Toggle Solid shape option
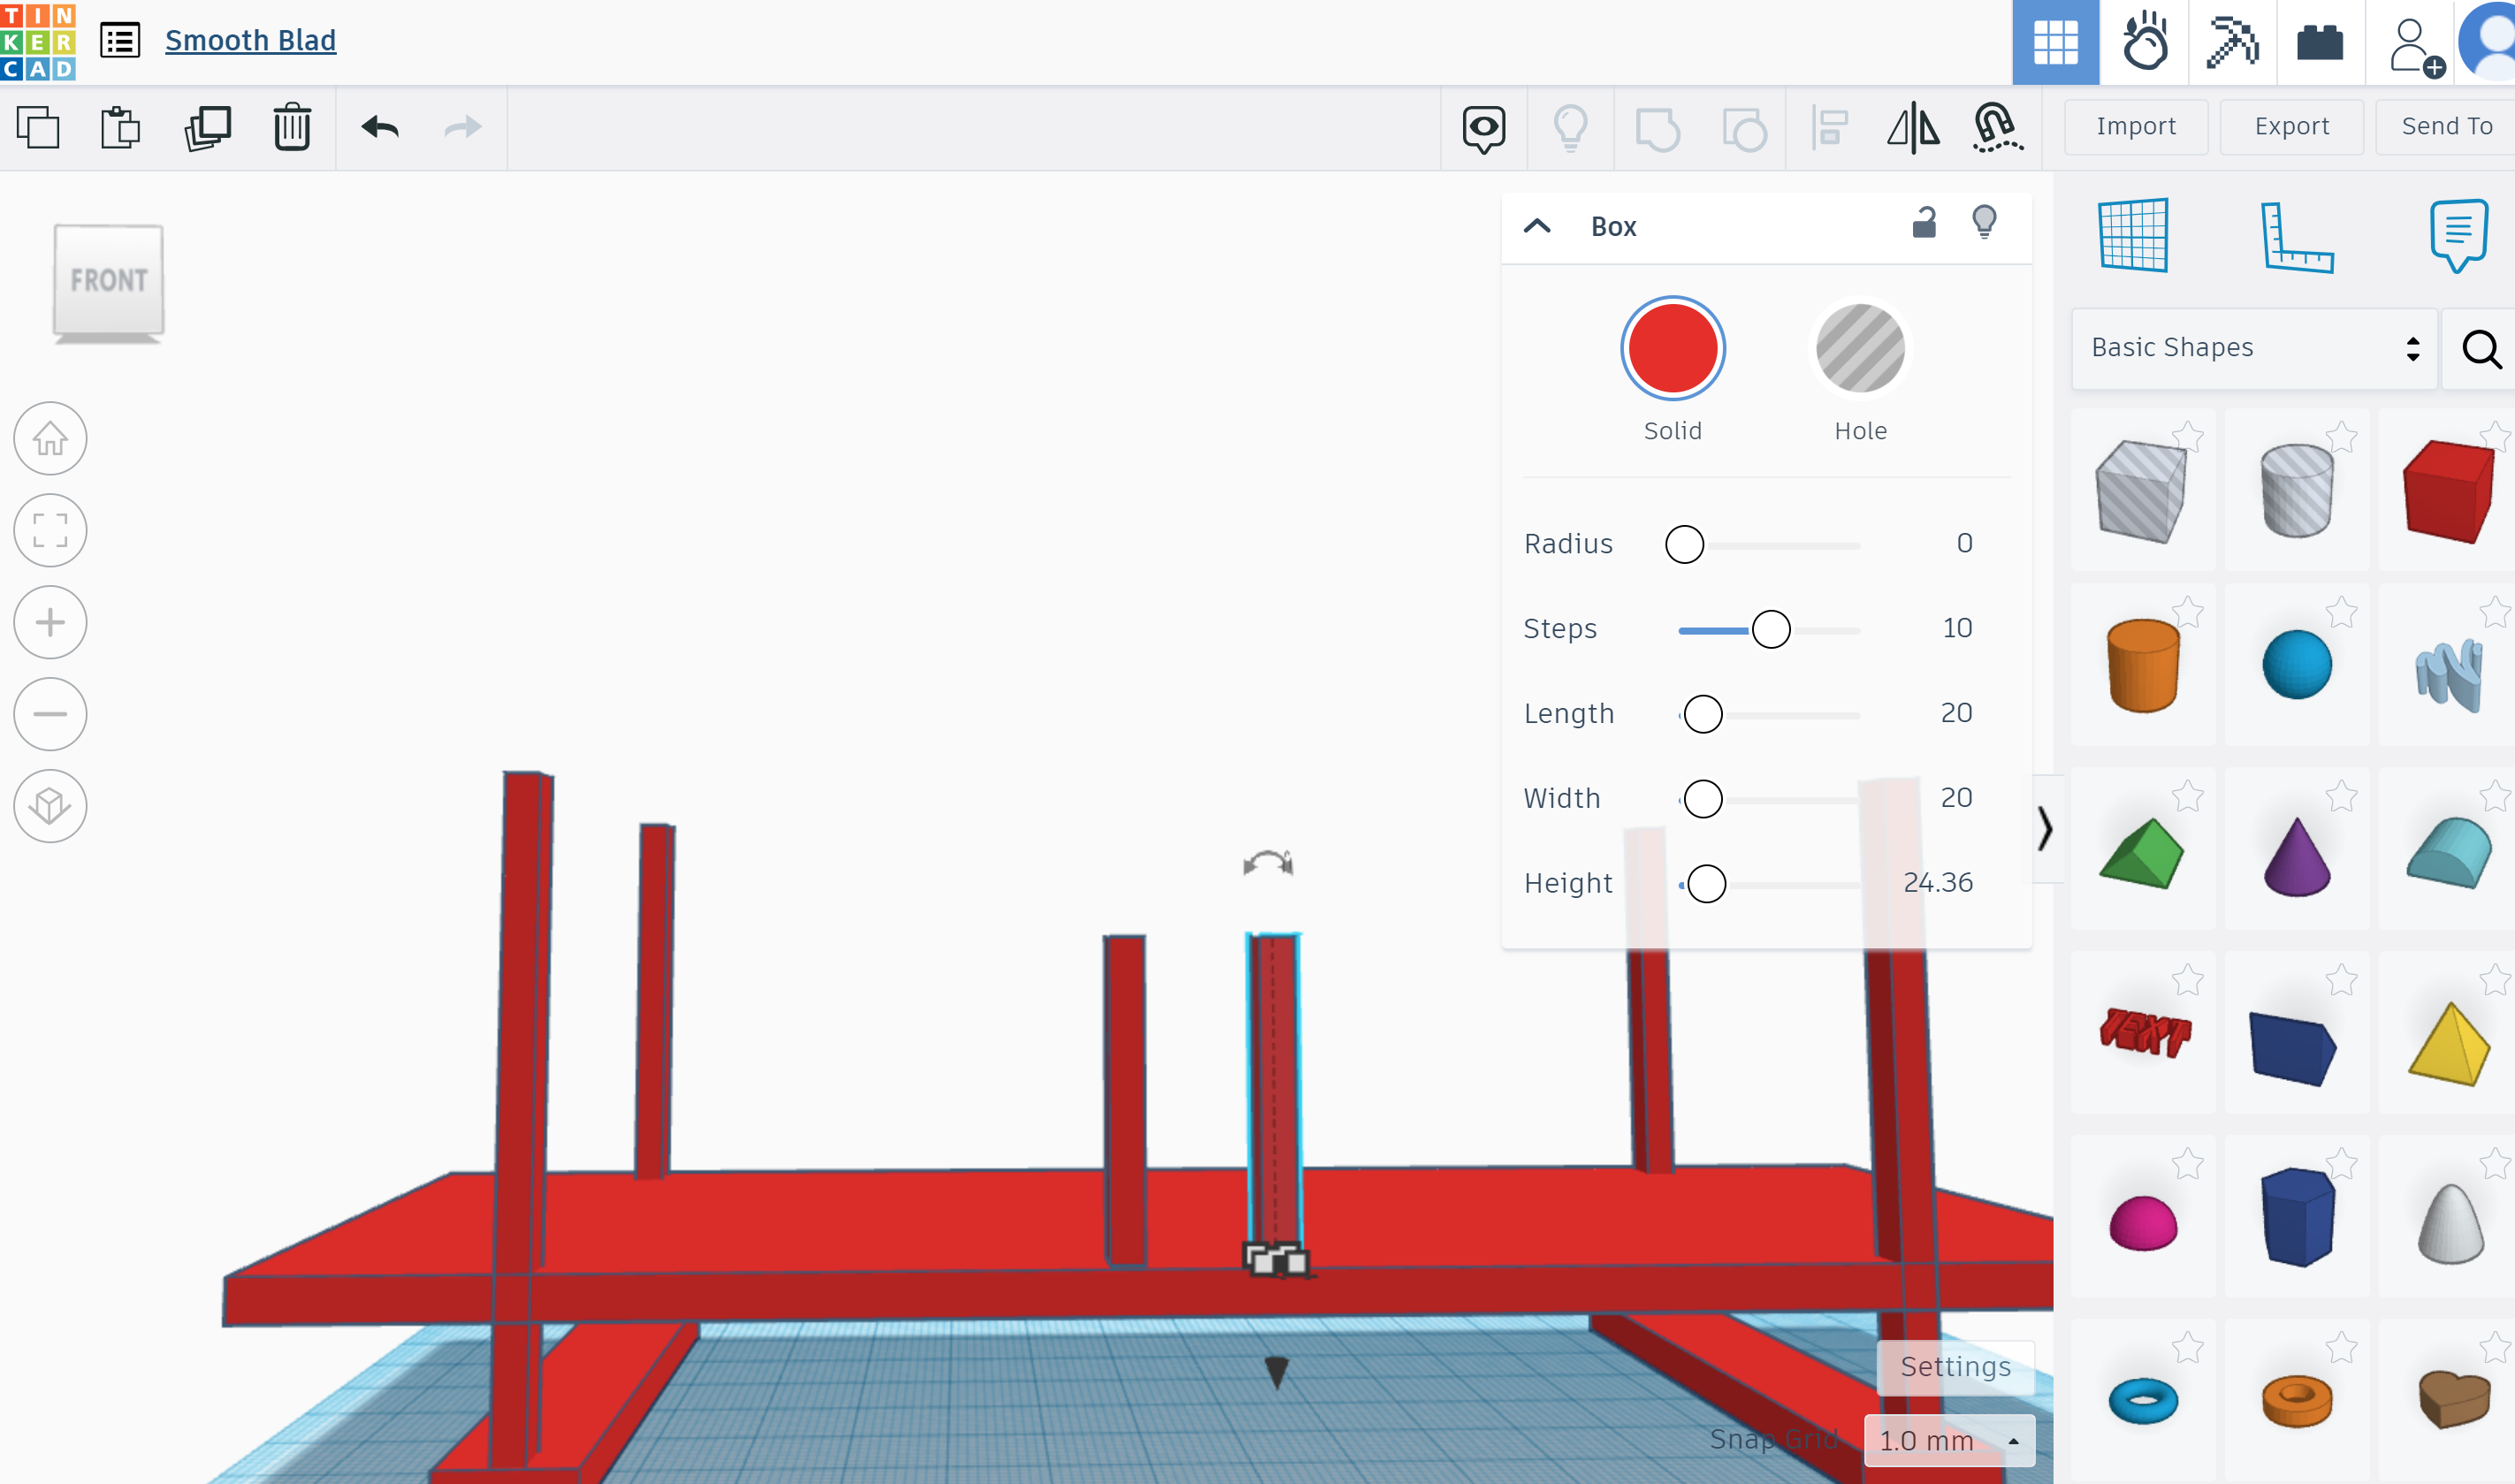The height and width of the screenshot is (1484, 2515). tap(1671, 348)
